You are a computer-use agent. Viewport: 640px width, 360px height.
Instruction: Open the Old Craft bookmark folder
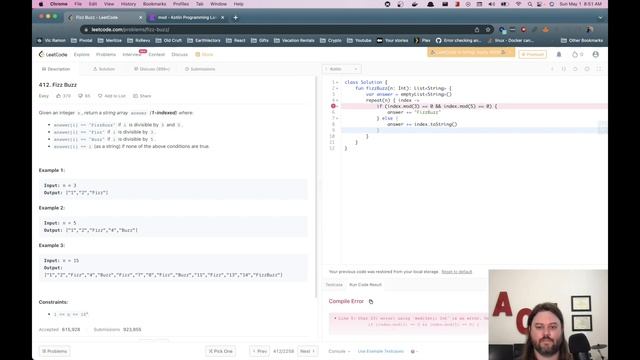click(x=169, y=40)
